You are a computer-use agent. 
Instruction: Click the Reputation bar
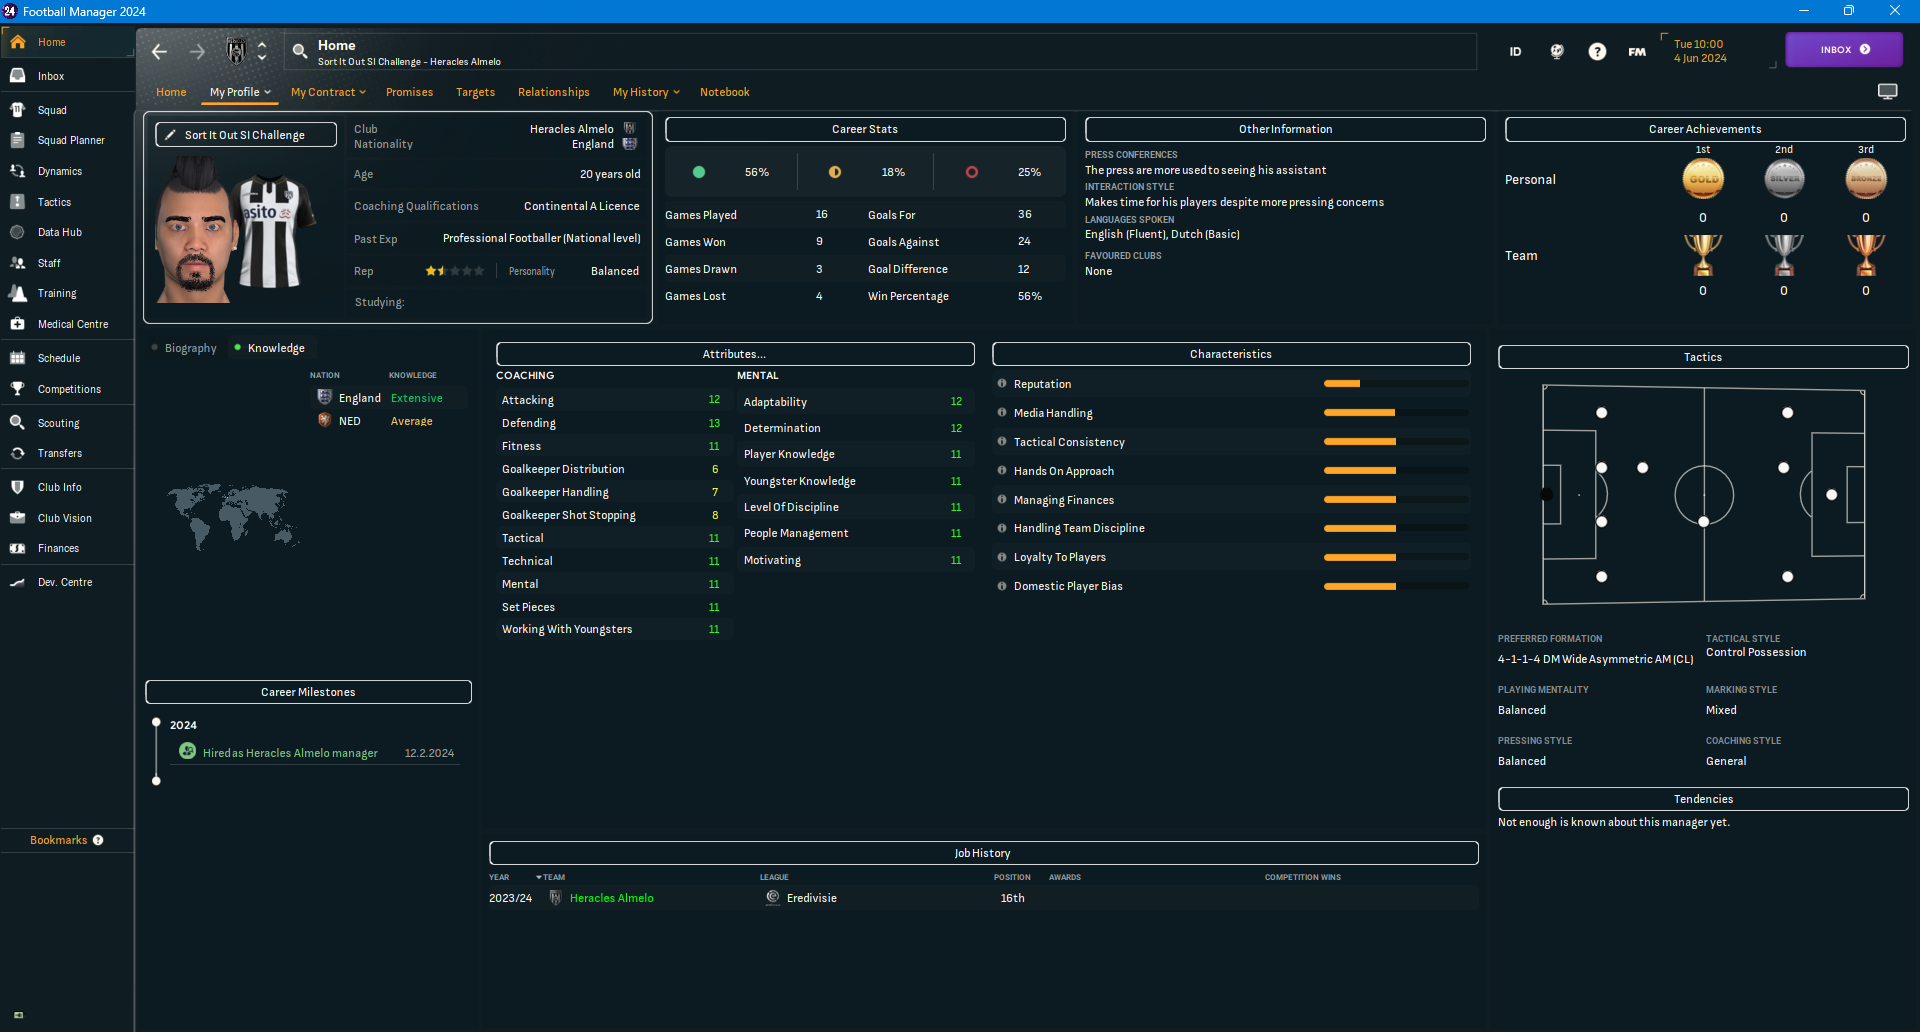(x=1396, y=384)
